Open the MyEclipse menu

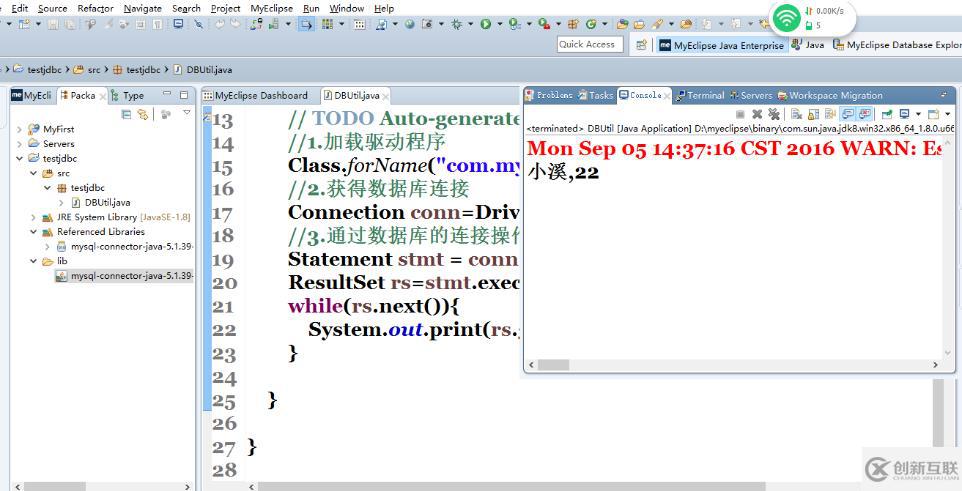pos(271,9)
